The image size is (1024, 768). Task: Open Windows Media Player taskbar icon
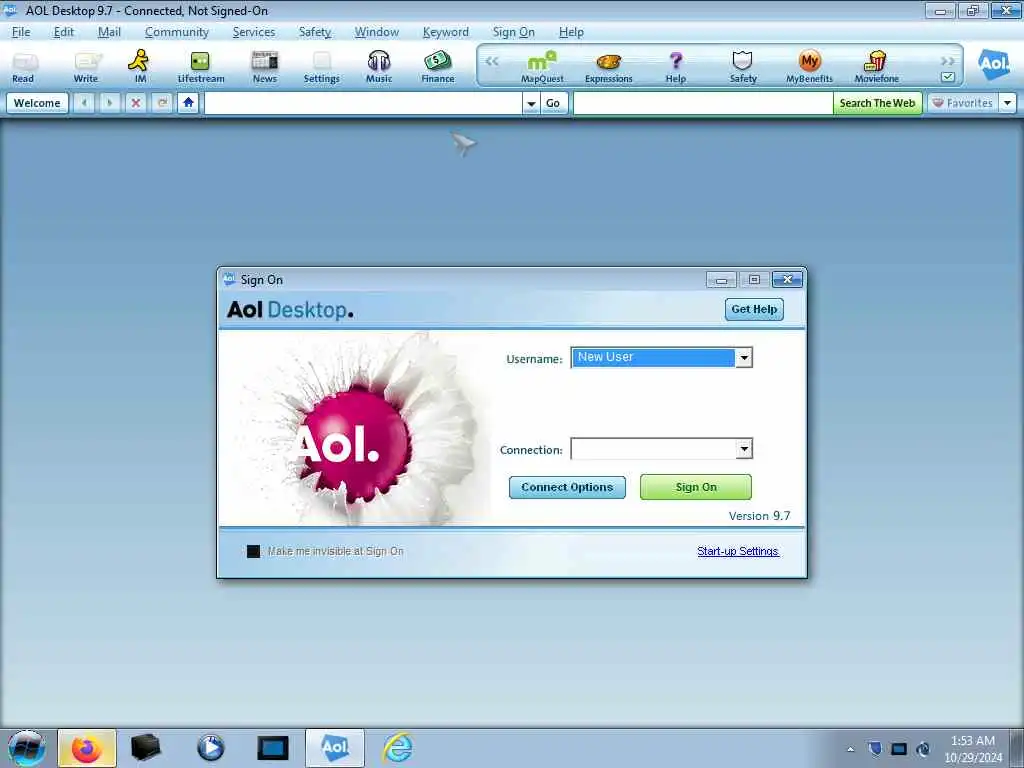tap(210, 748)
